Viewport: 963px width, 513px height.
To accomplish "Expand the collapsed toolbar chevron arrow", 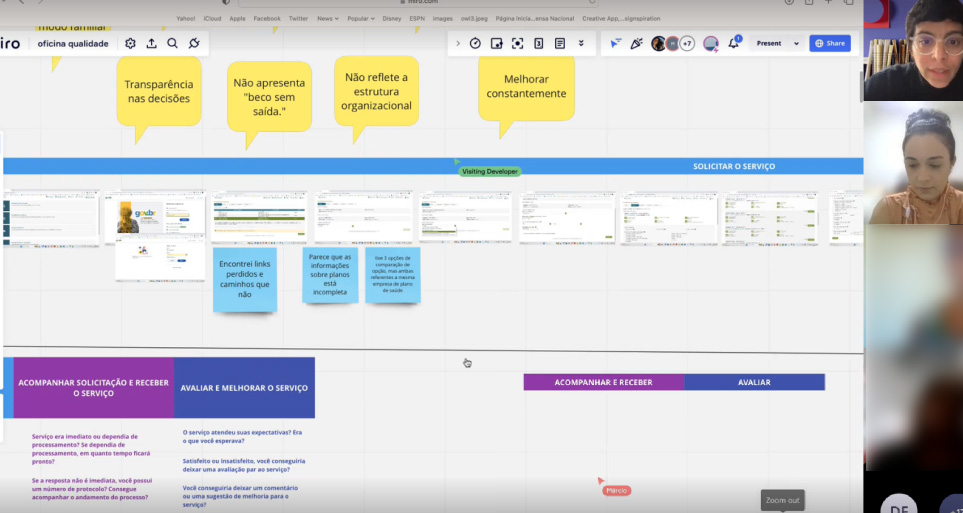I will click(458, 44).
